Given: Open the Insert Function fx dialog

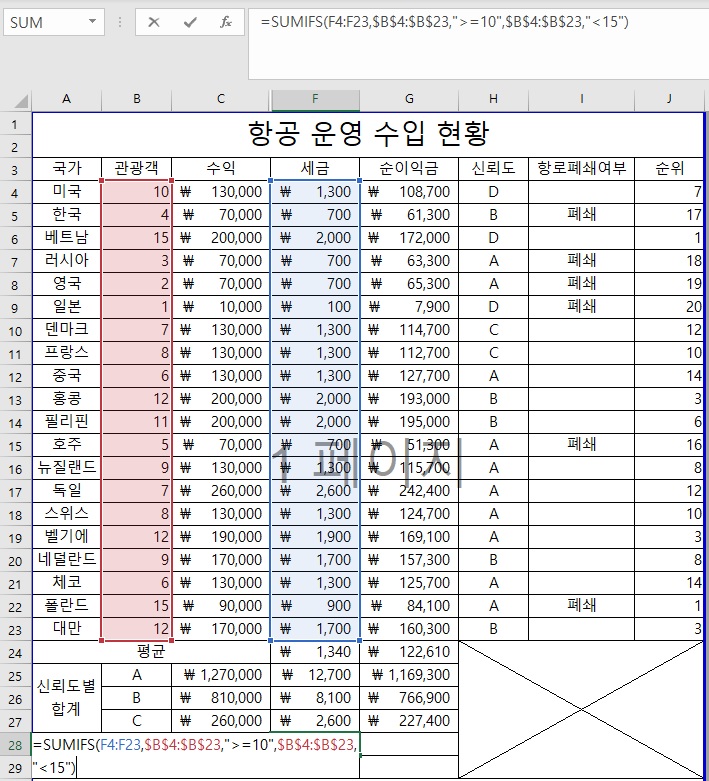Looking at the screenshot, I should (226, 22).
